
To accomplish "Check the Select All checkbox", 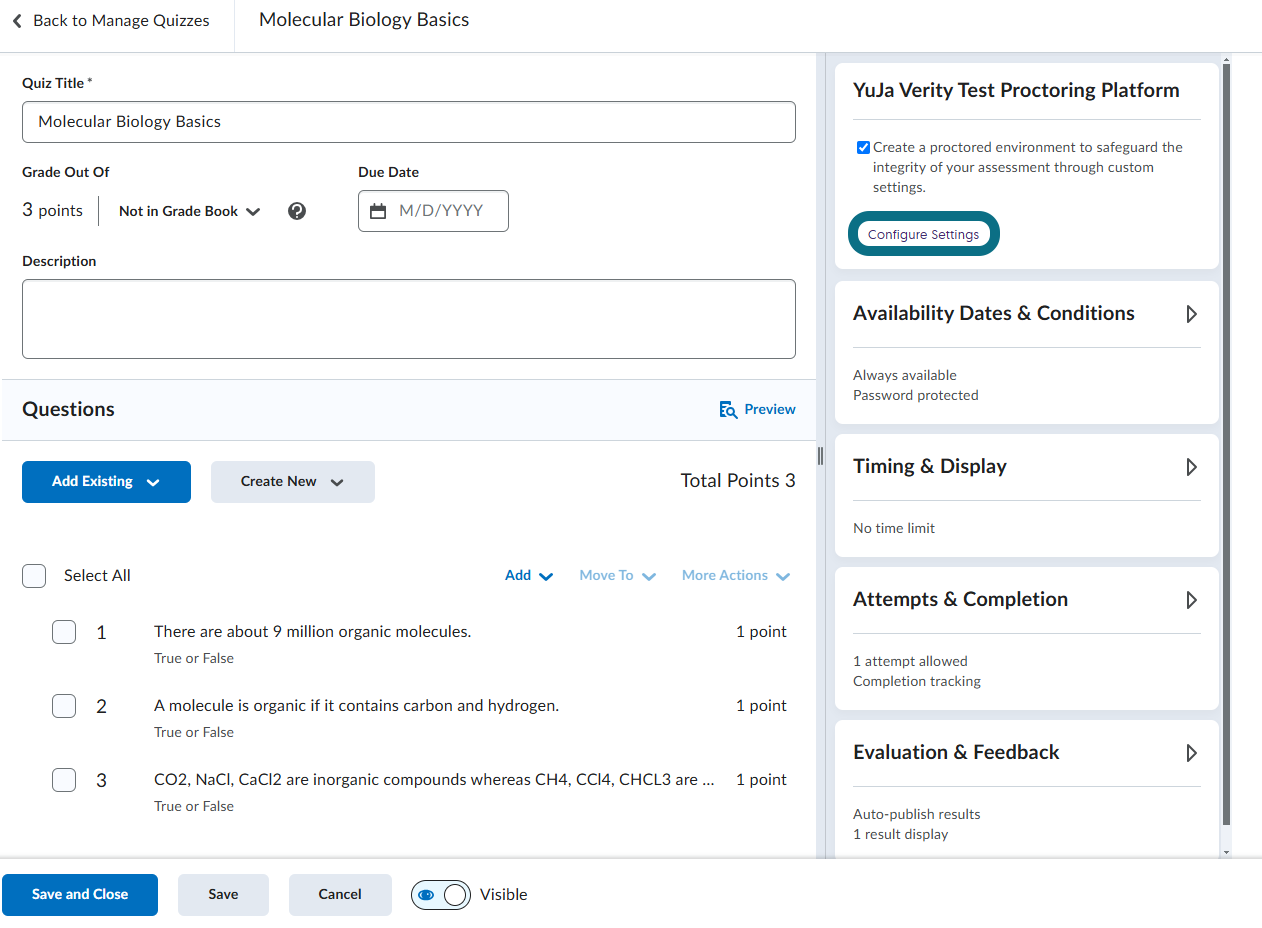I will (34, 576).
